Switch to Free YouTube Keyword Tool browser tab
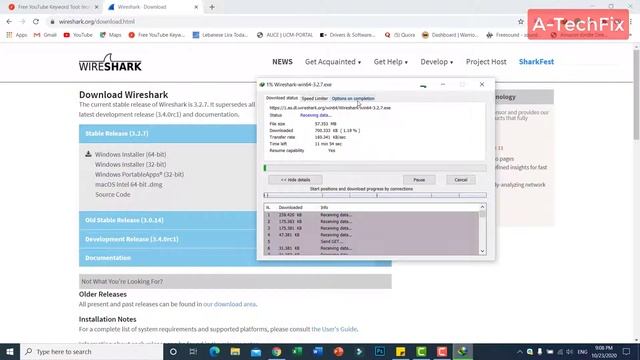 (x=53, y=7)
